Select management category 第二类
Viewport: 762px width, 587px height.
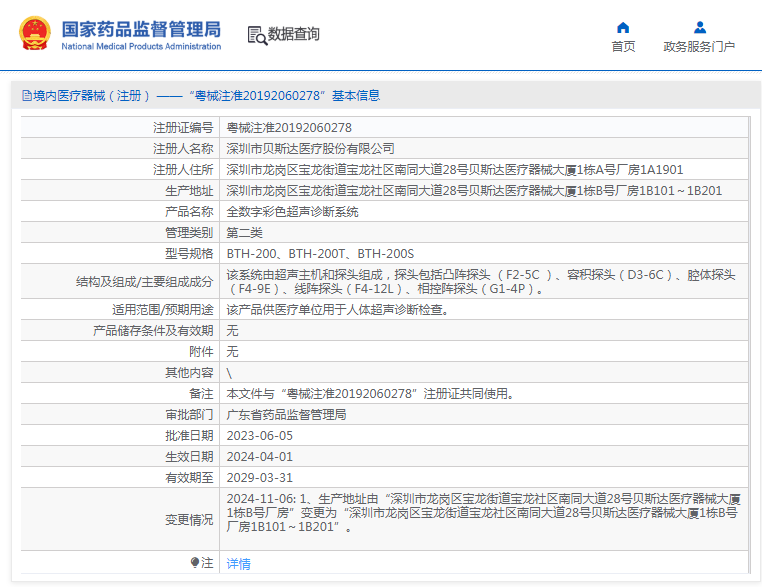(244, 233)
